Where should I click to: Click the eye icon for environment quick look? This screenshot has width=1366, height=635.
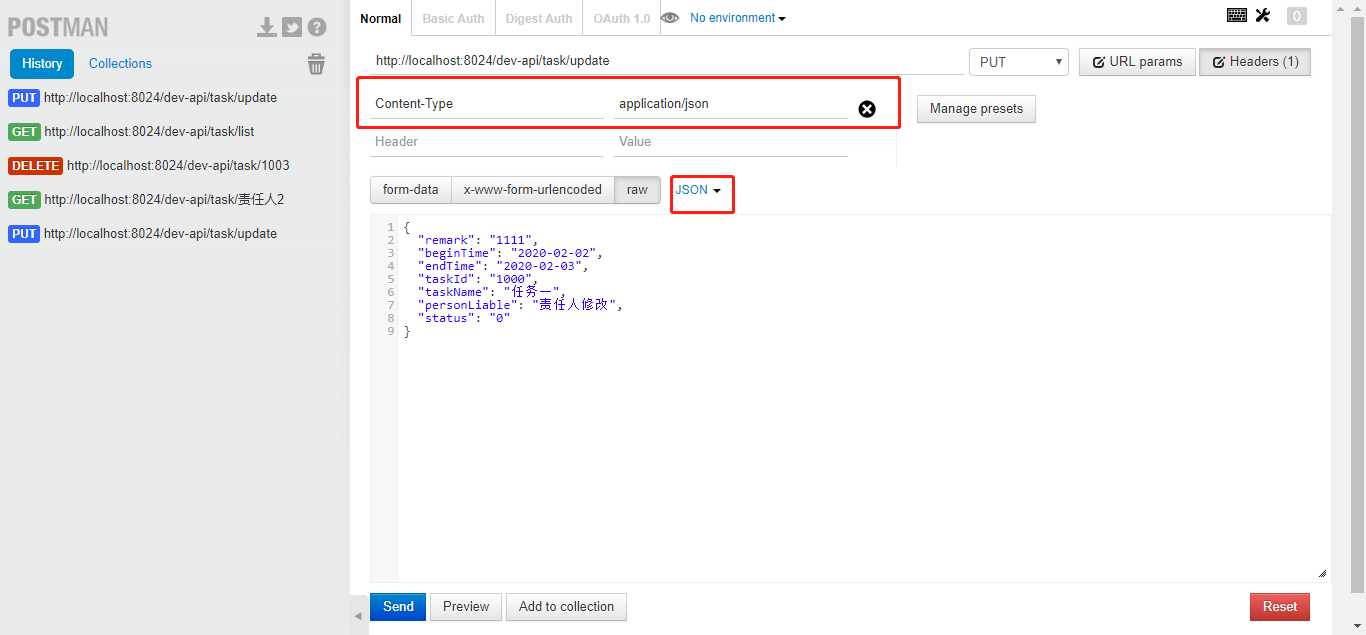coord(670,18)
